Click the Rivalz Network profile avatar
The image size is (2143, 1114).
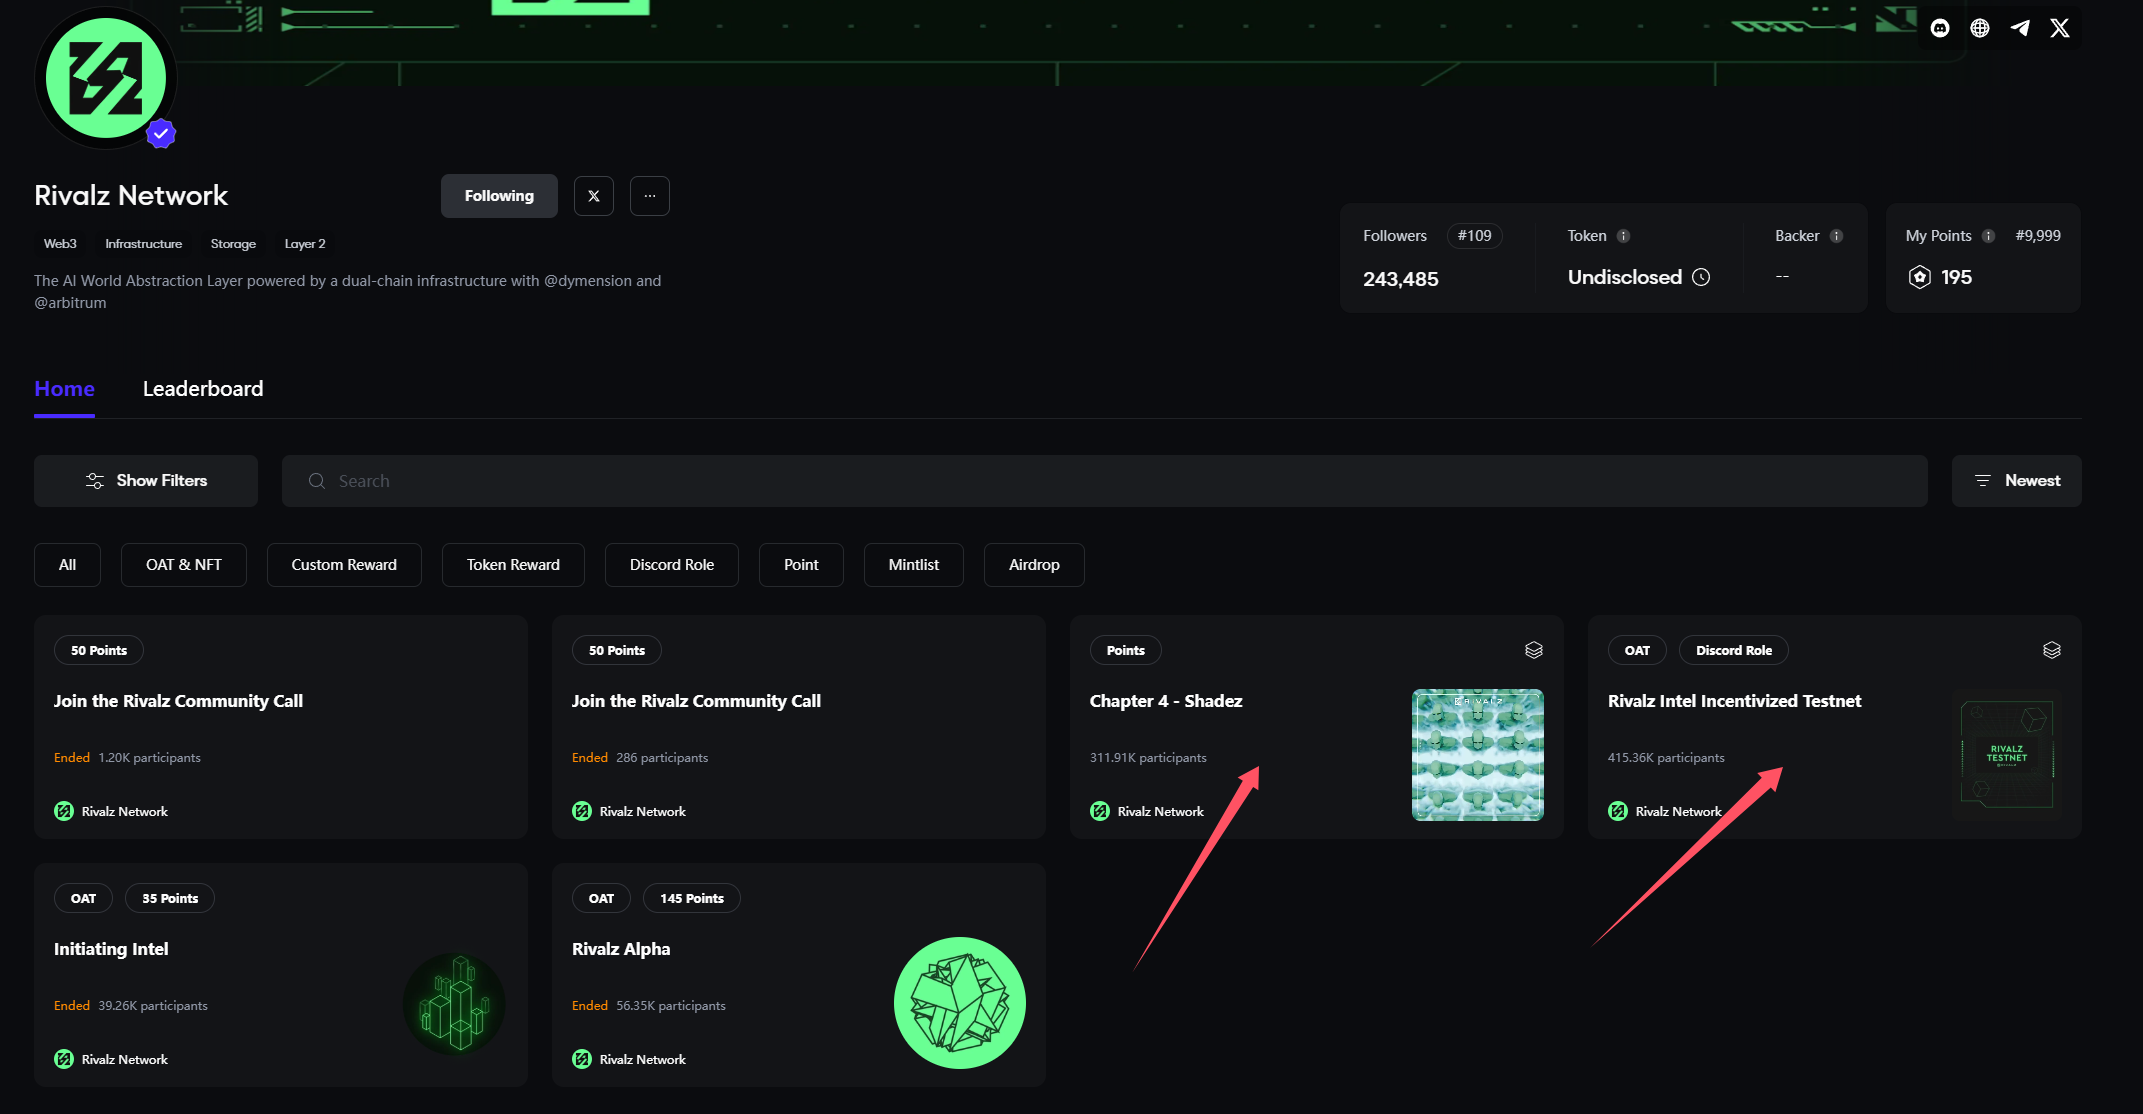pos(105,78)
